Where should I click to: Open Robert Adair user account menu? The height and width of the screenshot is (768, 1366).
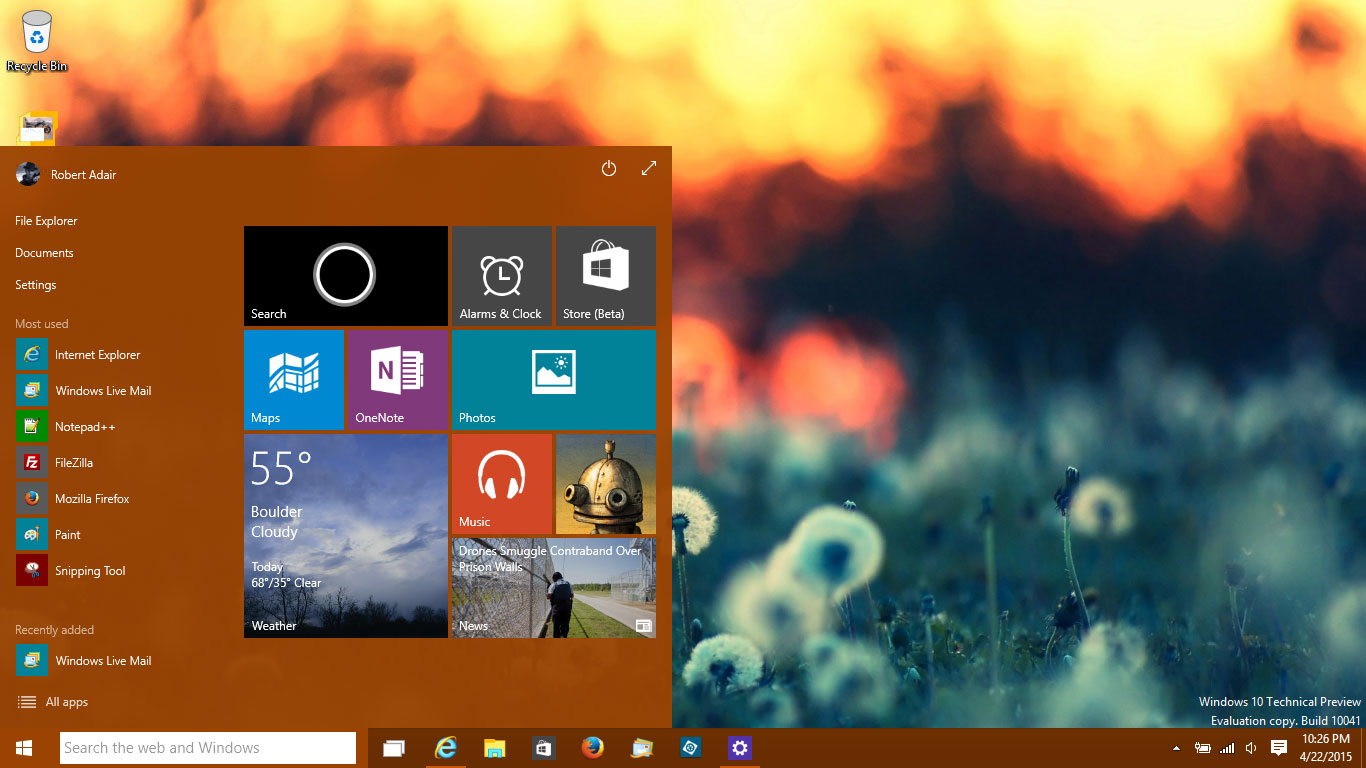(66, 175)
